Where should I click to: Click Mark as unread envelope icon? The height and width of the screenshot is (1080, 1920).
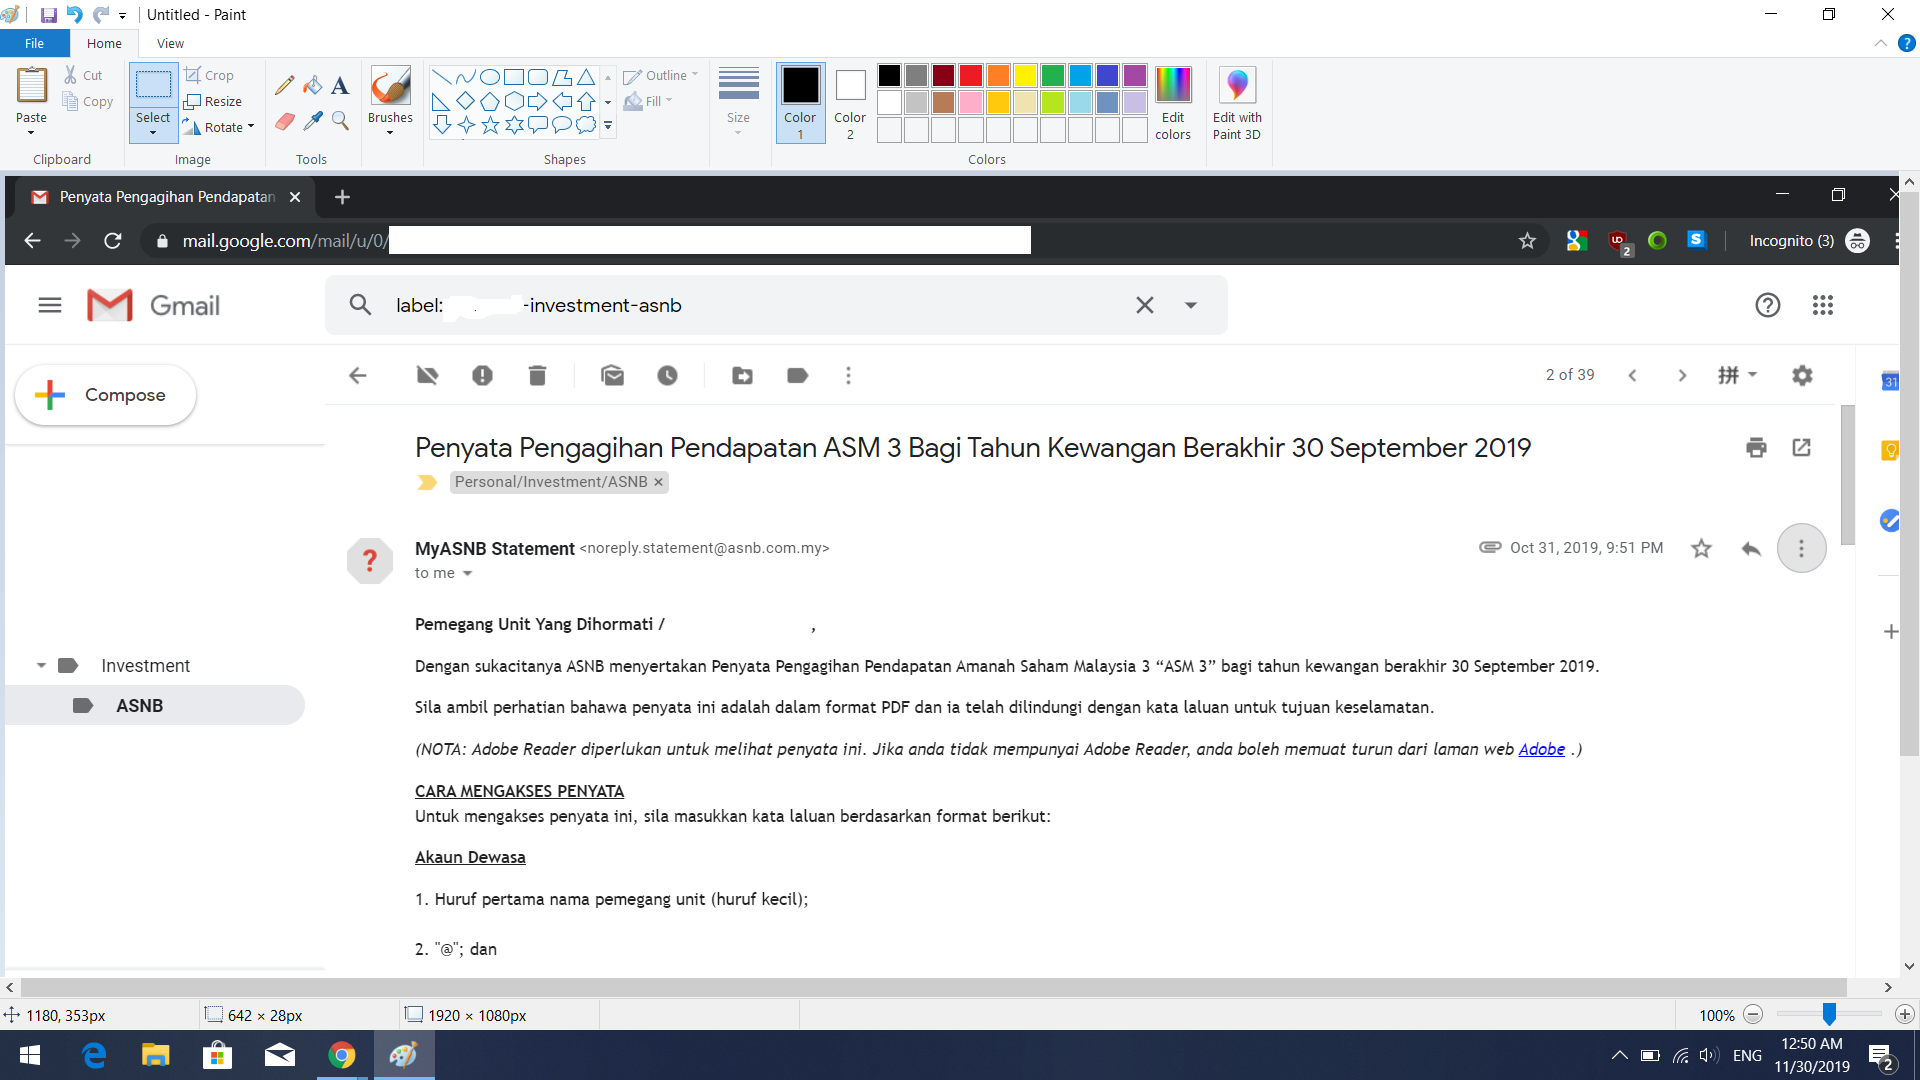pyautogui.click(x=613, y=376)
